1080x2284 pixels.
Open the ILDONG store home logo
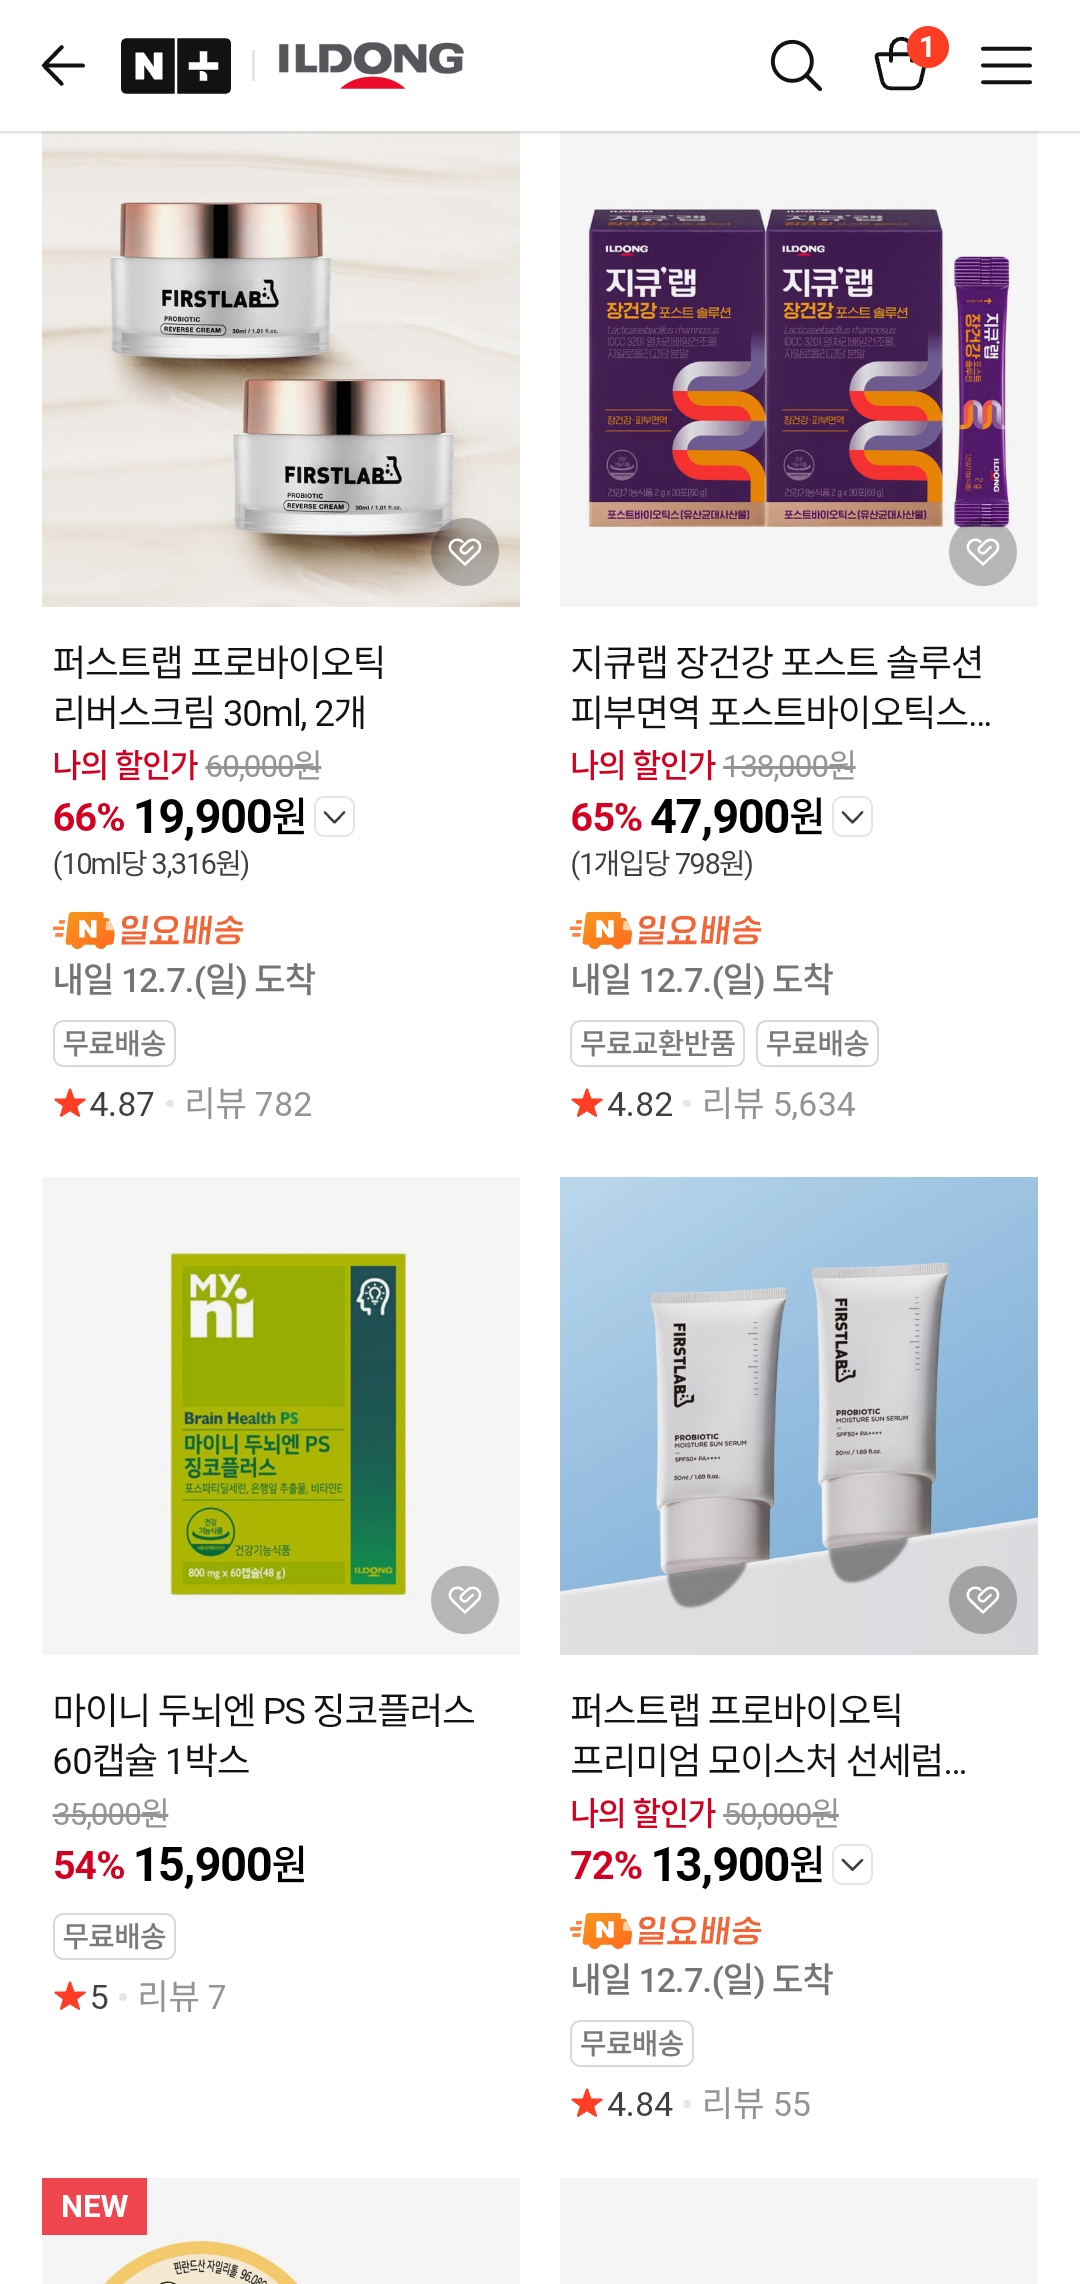370,64
